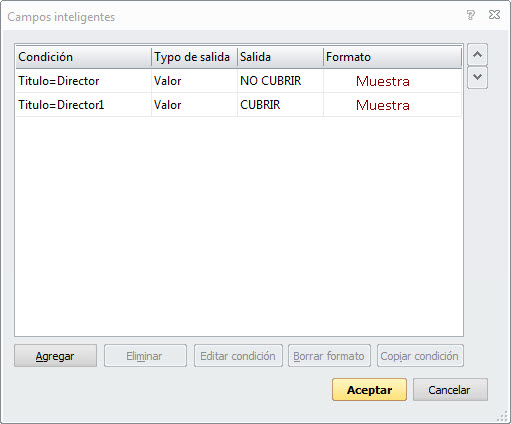Click Muestra format sample in the Director1 row
The height and width of the screenshot is (424, 511).
pos(383,105)
